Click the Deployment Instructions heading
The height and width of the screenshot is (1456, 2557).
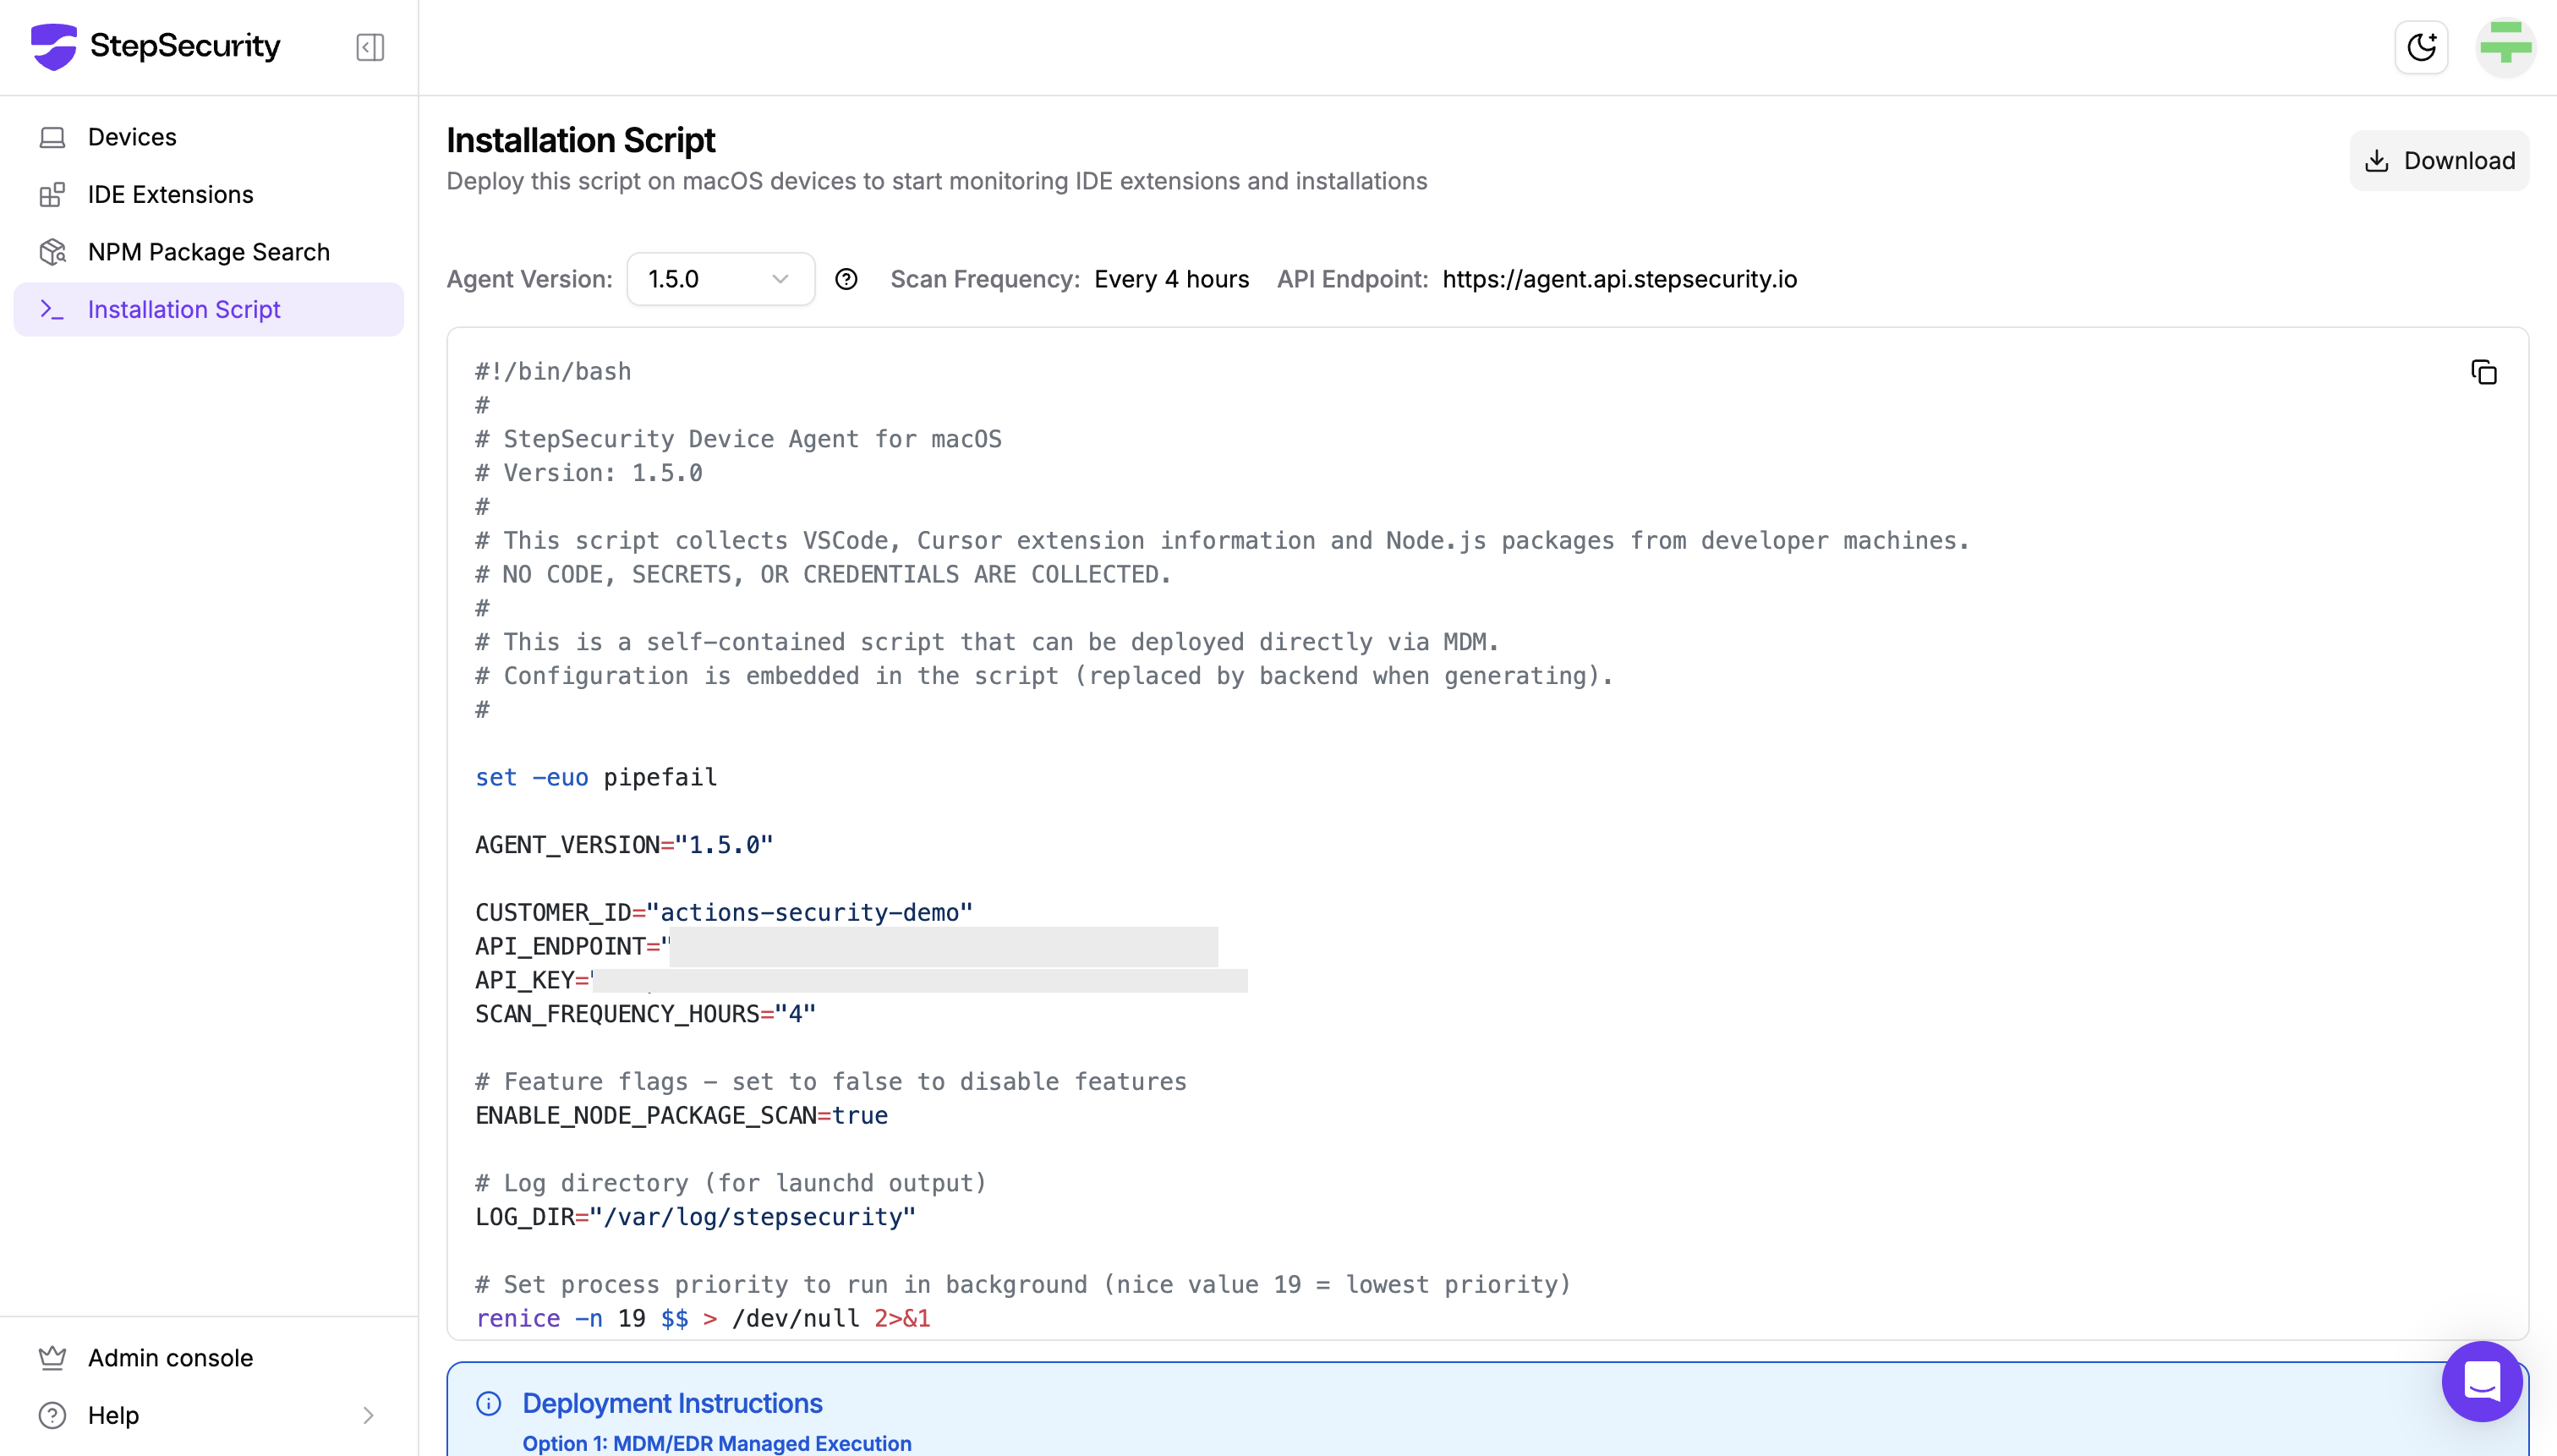672,1403
